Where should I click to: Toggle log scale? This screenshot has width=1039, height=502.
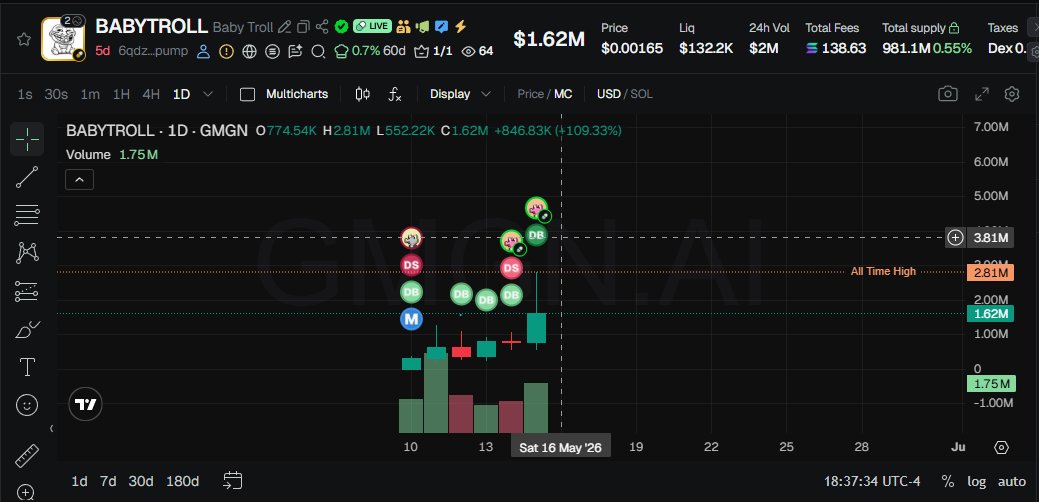976,481
